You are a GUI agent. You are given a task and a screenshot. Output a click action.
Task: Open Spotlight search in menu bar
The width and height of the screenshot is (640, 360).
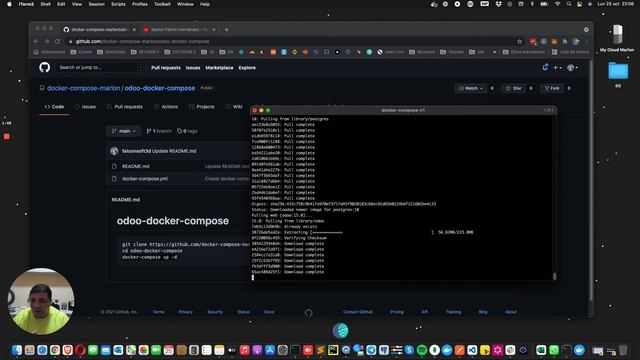coord(569,4)
